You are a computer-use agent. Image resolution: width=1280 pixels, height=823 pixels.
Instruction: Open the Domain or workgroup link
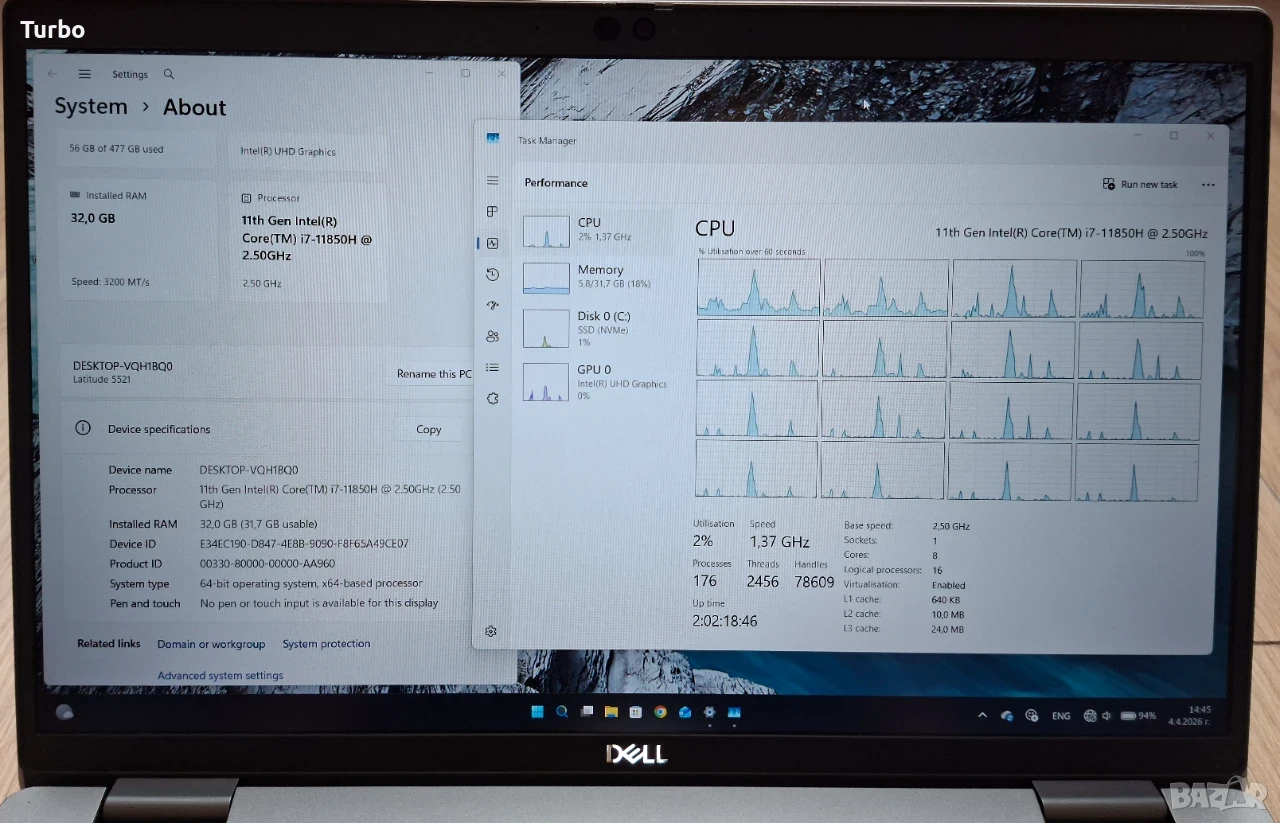(x=211, y=644)
